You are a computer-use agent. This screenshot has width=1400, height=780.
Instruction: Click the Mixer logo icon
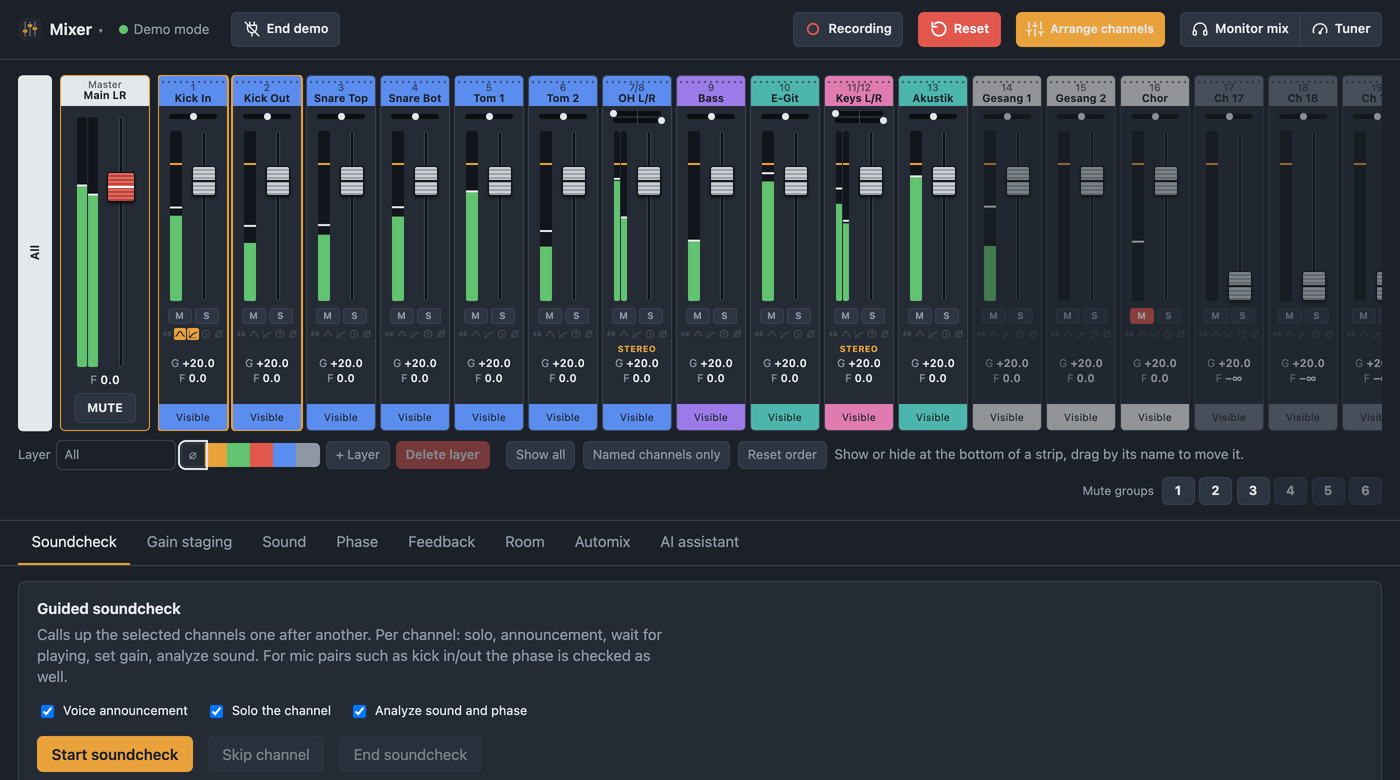(30, 29)
